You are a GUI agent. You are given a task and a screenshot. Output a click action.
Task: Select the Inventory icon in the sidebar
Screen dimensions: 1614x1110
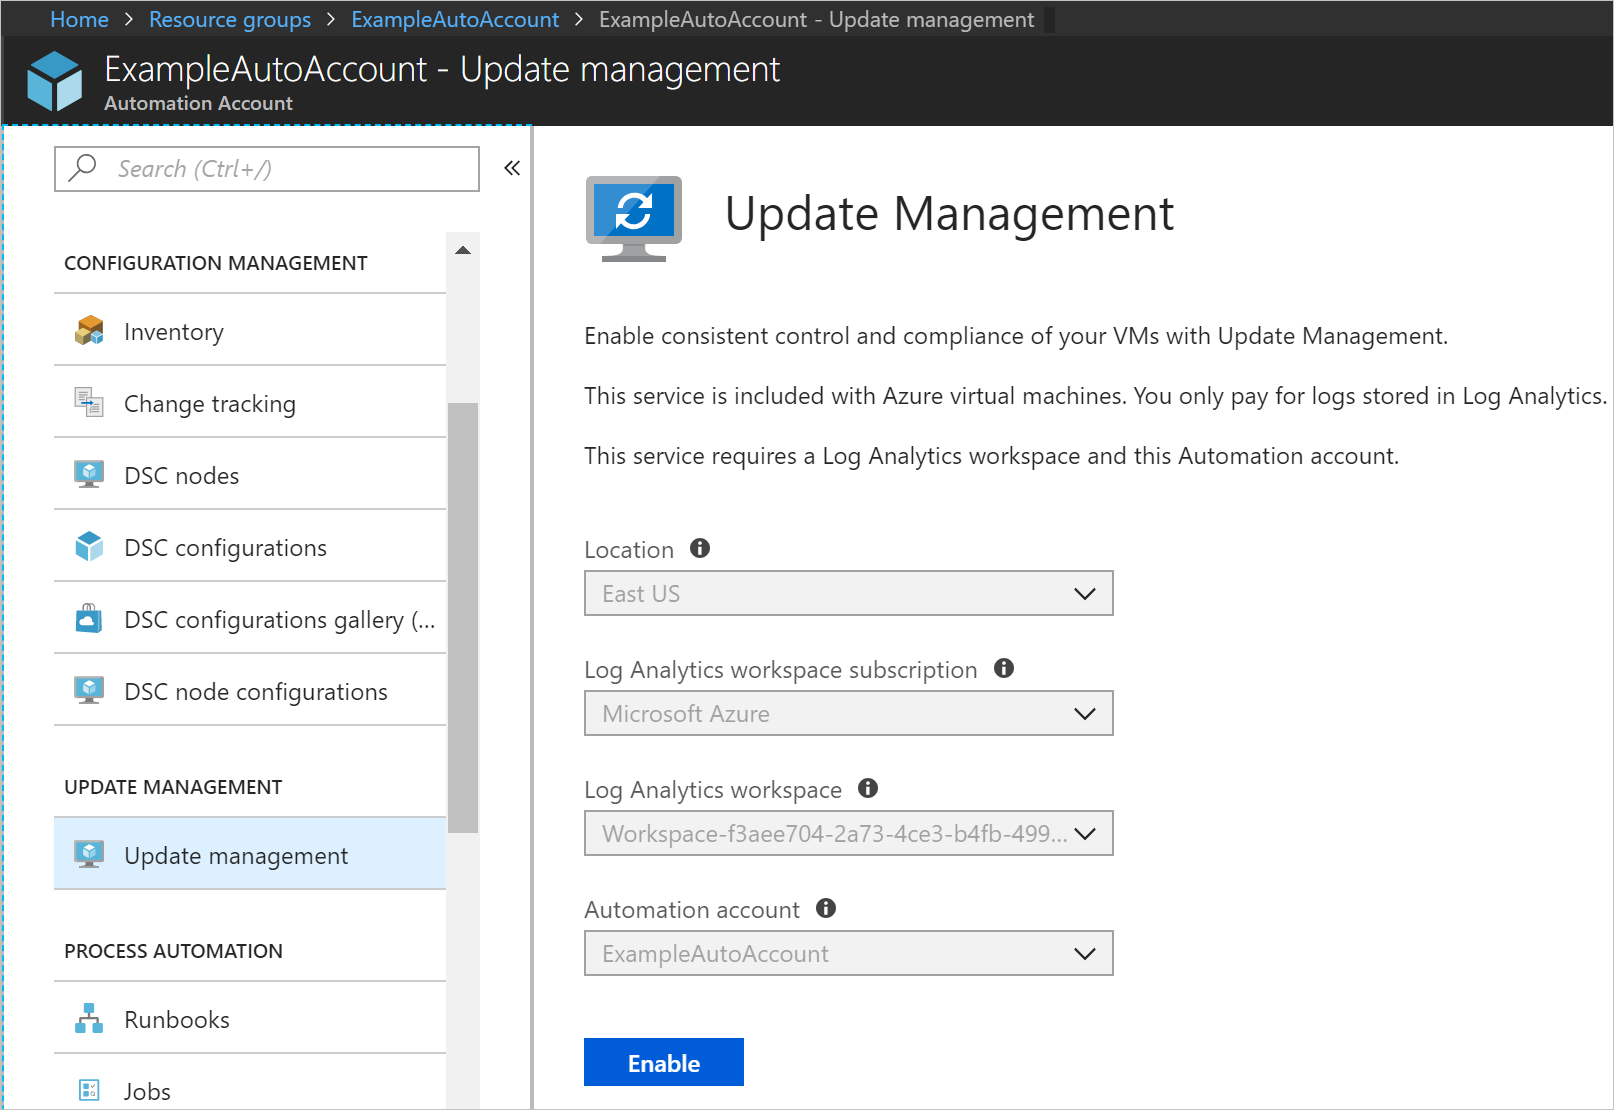click(x=89, y=330)
